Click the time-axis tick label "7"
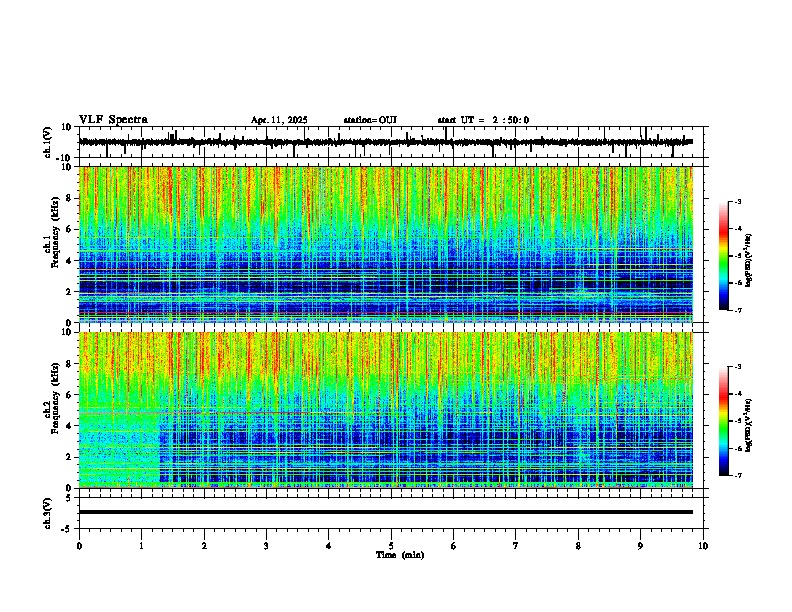 click(x=516, y=546)
